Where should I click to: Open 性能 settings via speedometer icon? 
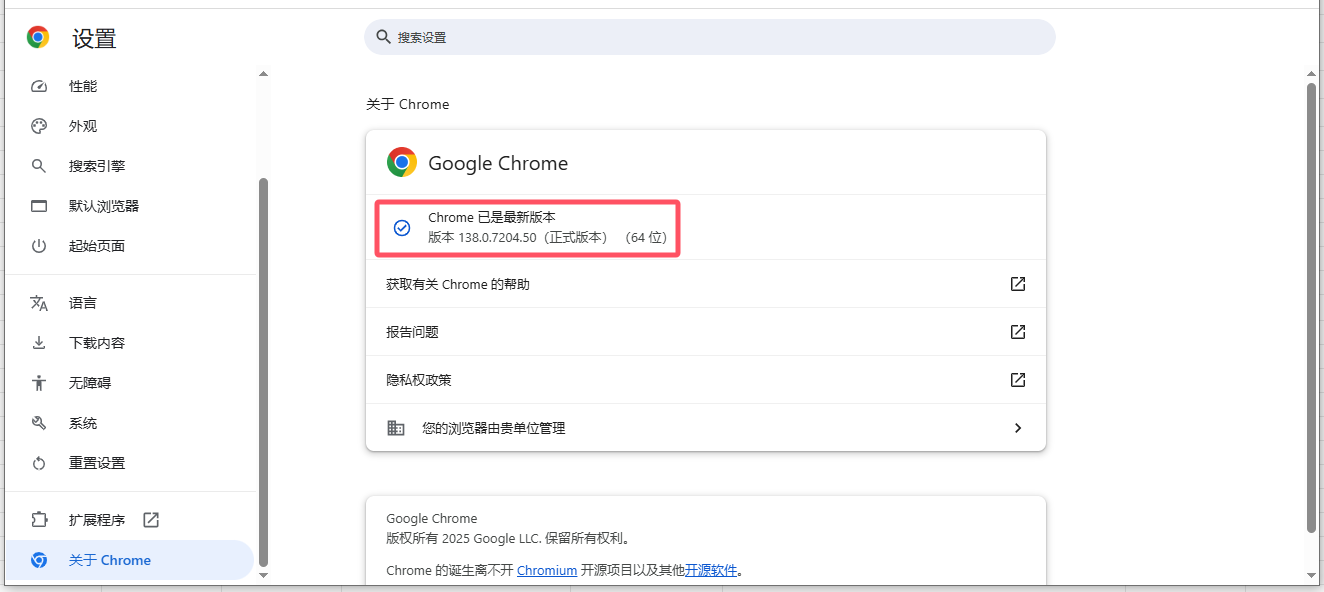[x=39, y=86]
